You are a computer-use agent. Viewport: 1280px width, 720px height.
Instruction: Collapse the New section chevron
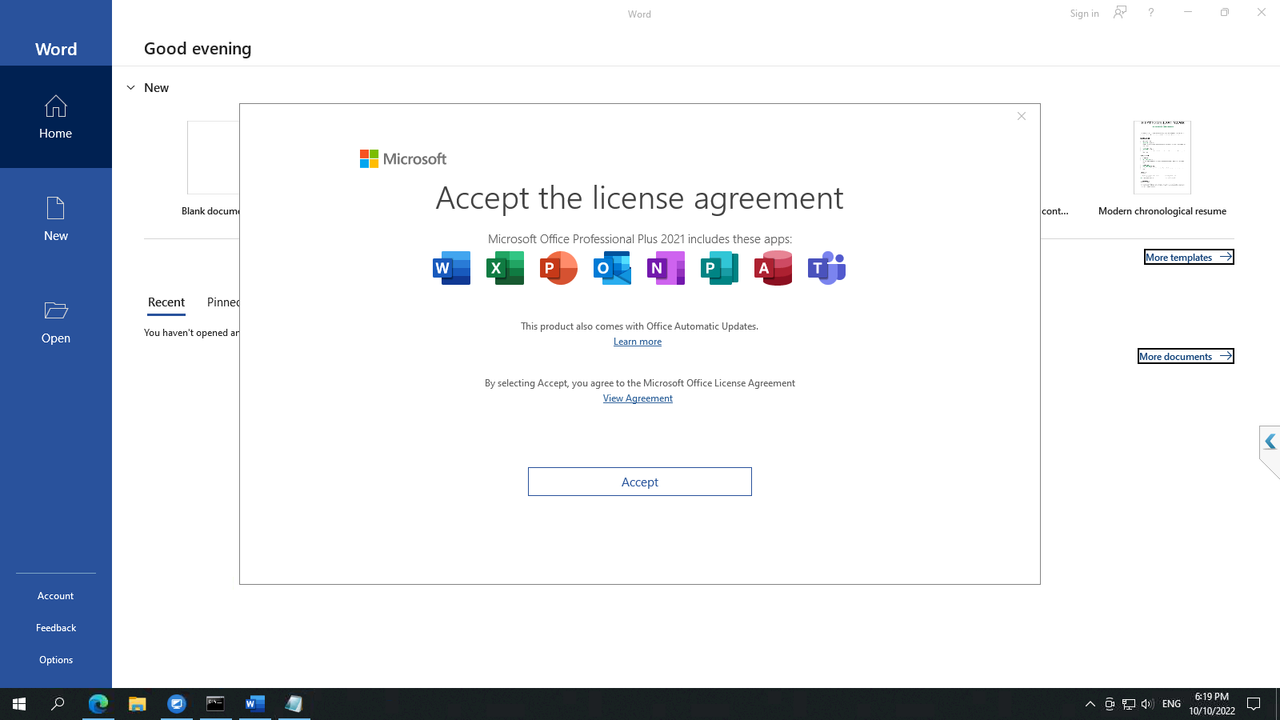pos(131,88)
